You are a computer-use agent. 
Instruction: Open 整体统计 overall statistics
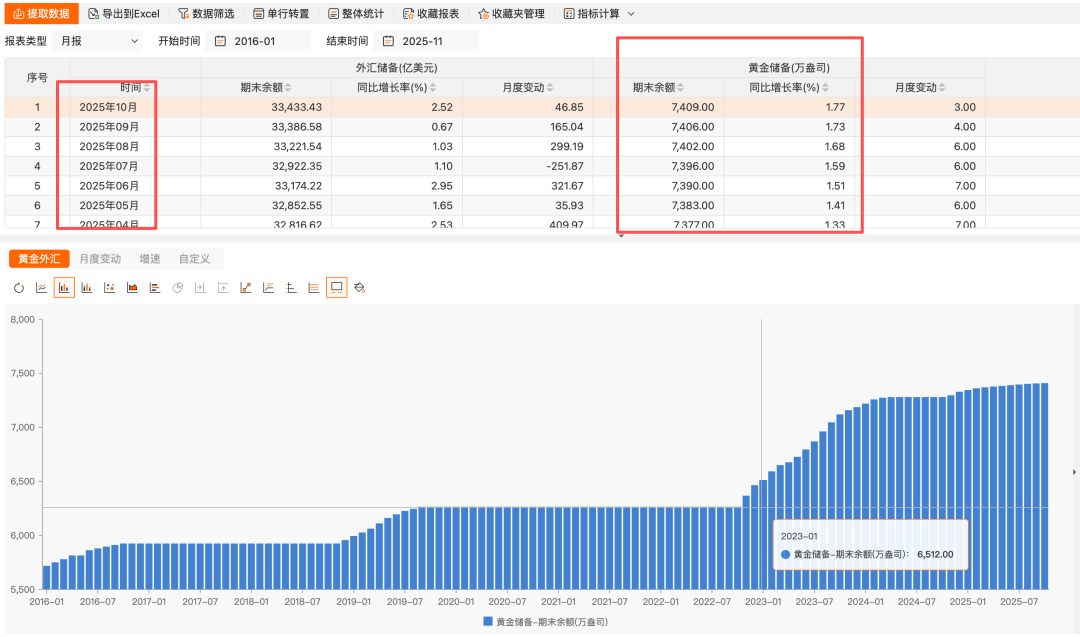point(356,14)
